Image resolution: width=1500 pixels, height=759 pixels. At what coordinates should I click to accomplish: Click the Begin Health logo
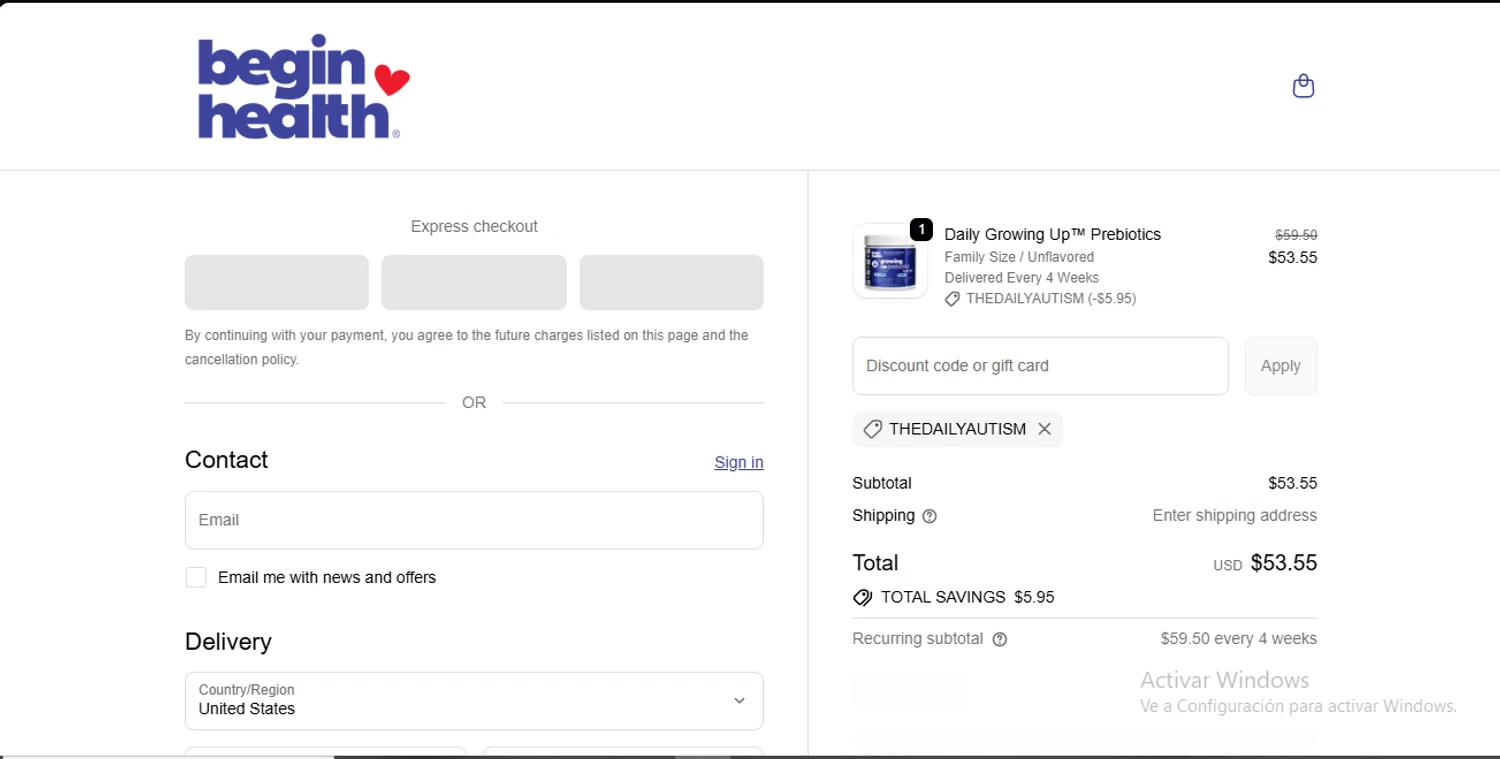click(304, 87)
